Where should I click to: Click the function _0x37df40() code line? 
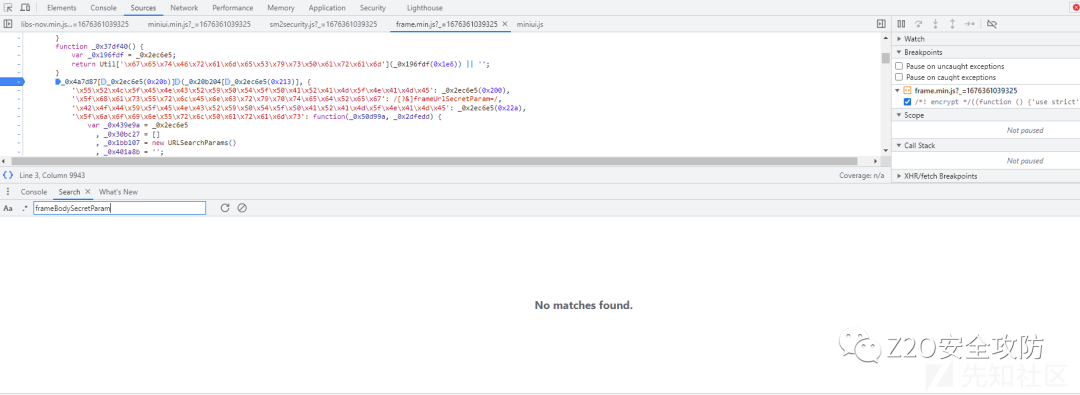[x=100, y=46]
